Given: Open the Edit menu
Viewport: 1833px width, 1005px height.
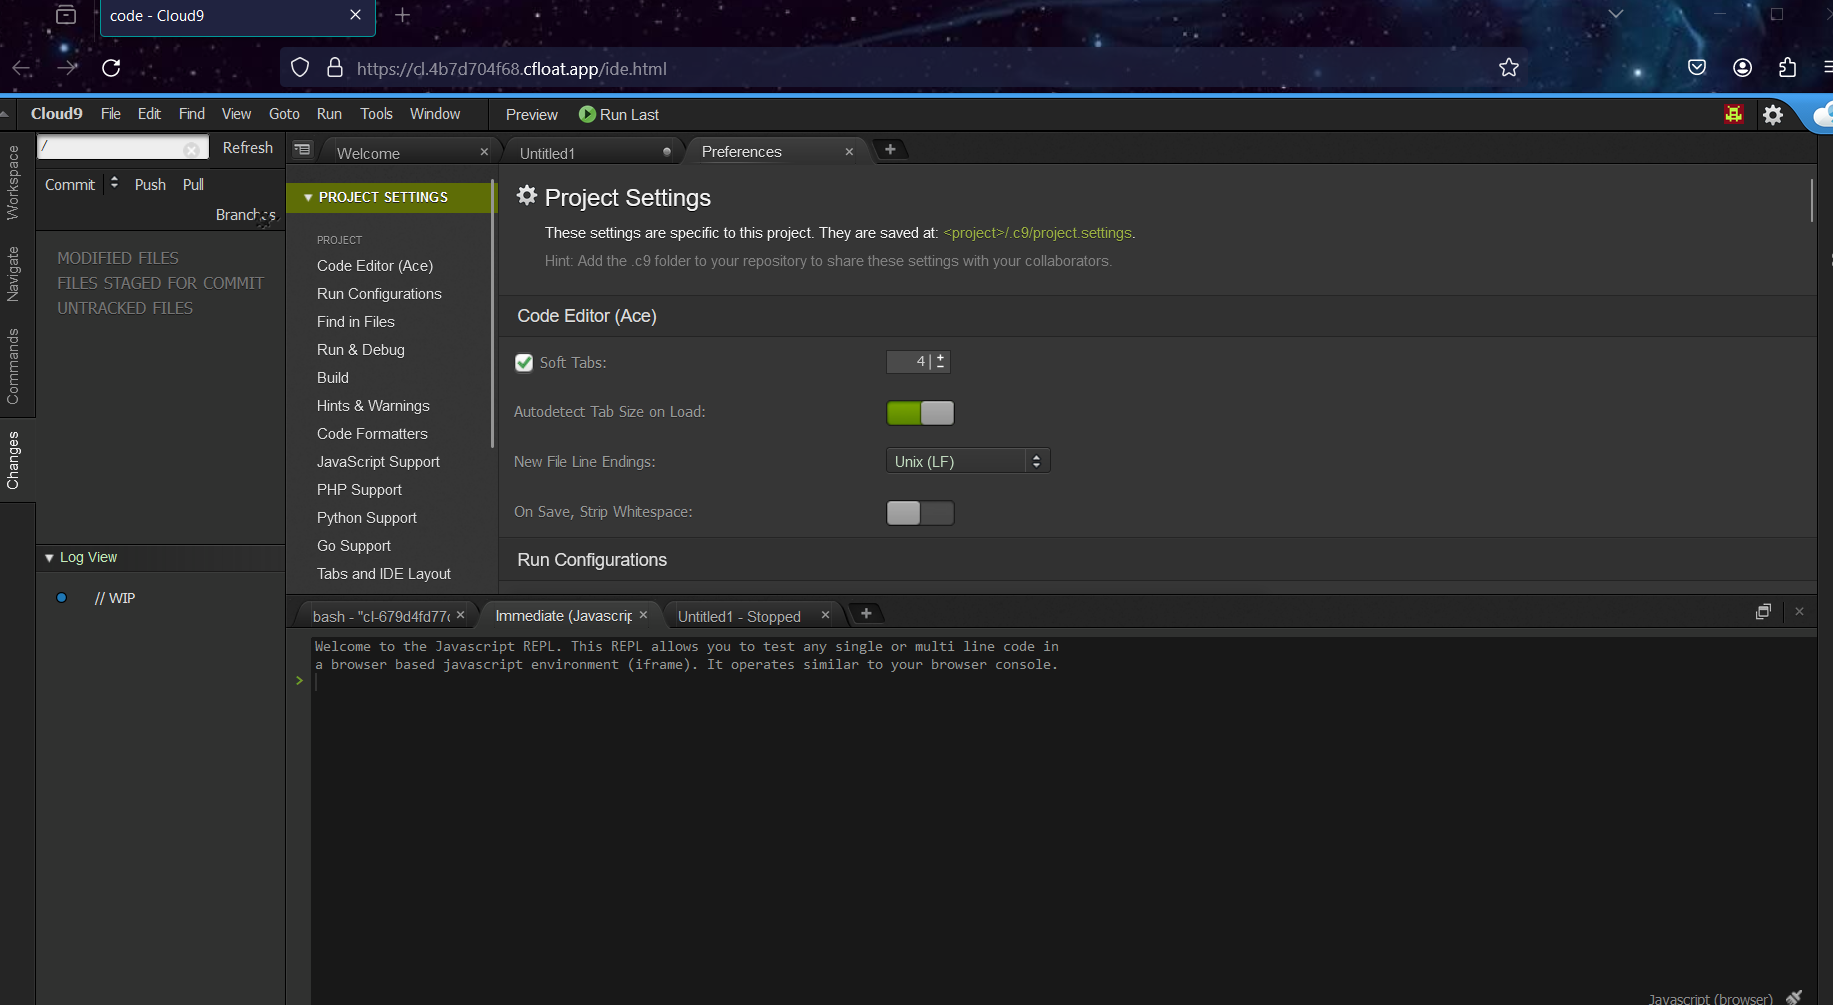Looking at the screenshot, I should click(149, 114).
